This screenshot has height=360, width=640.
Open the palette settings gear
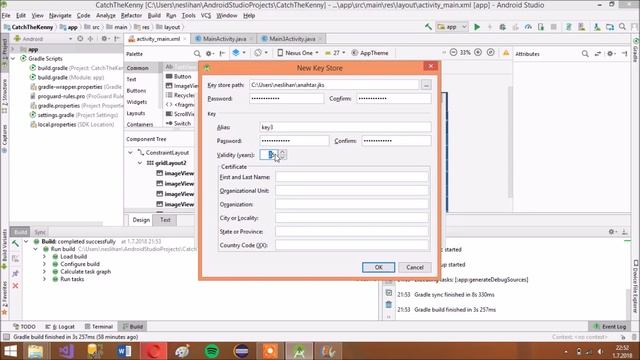[x=209, y=53]
